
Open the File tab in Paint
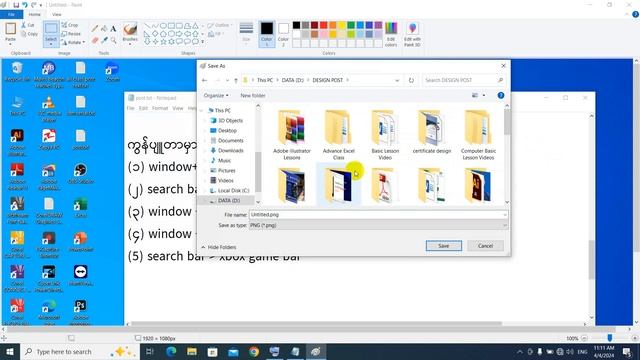[x=11, y=14]
